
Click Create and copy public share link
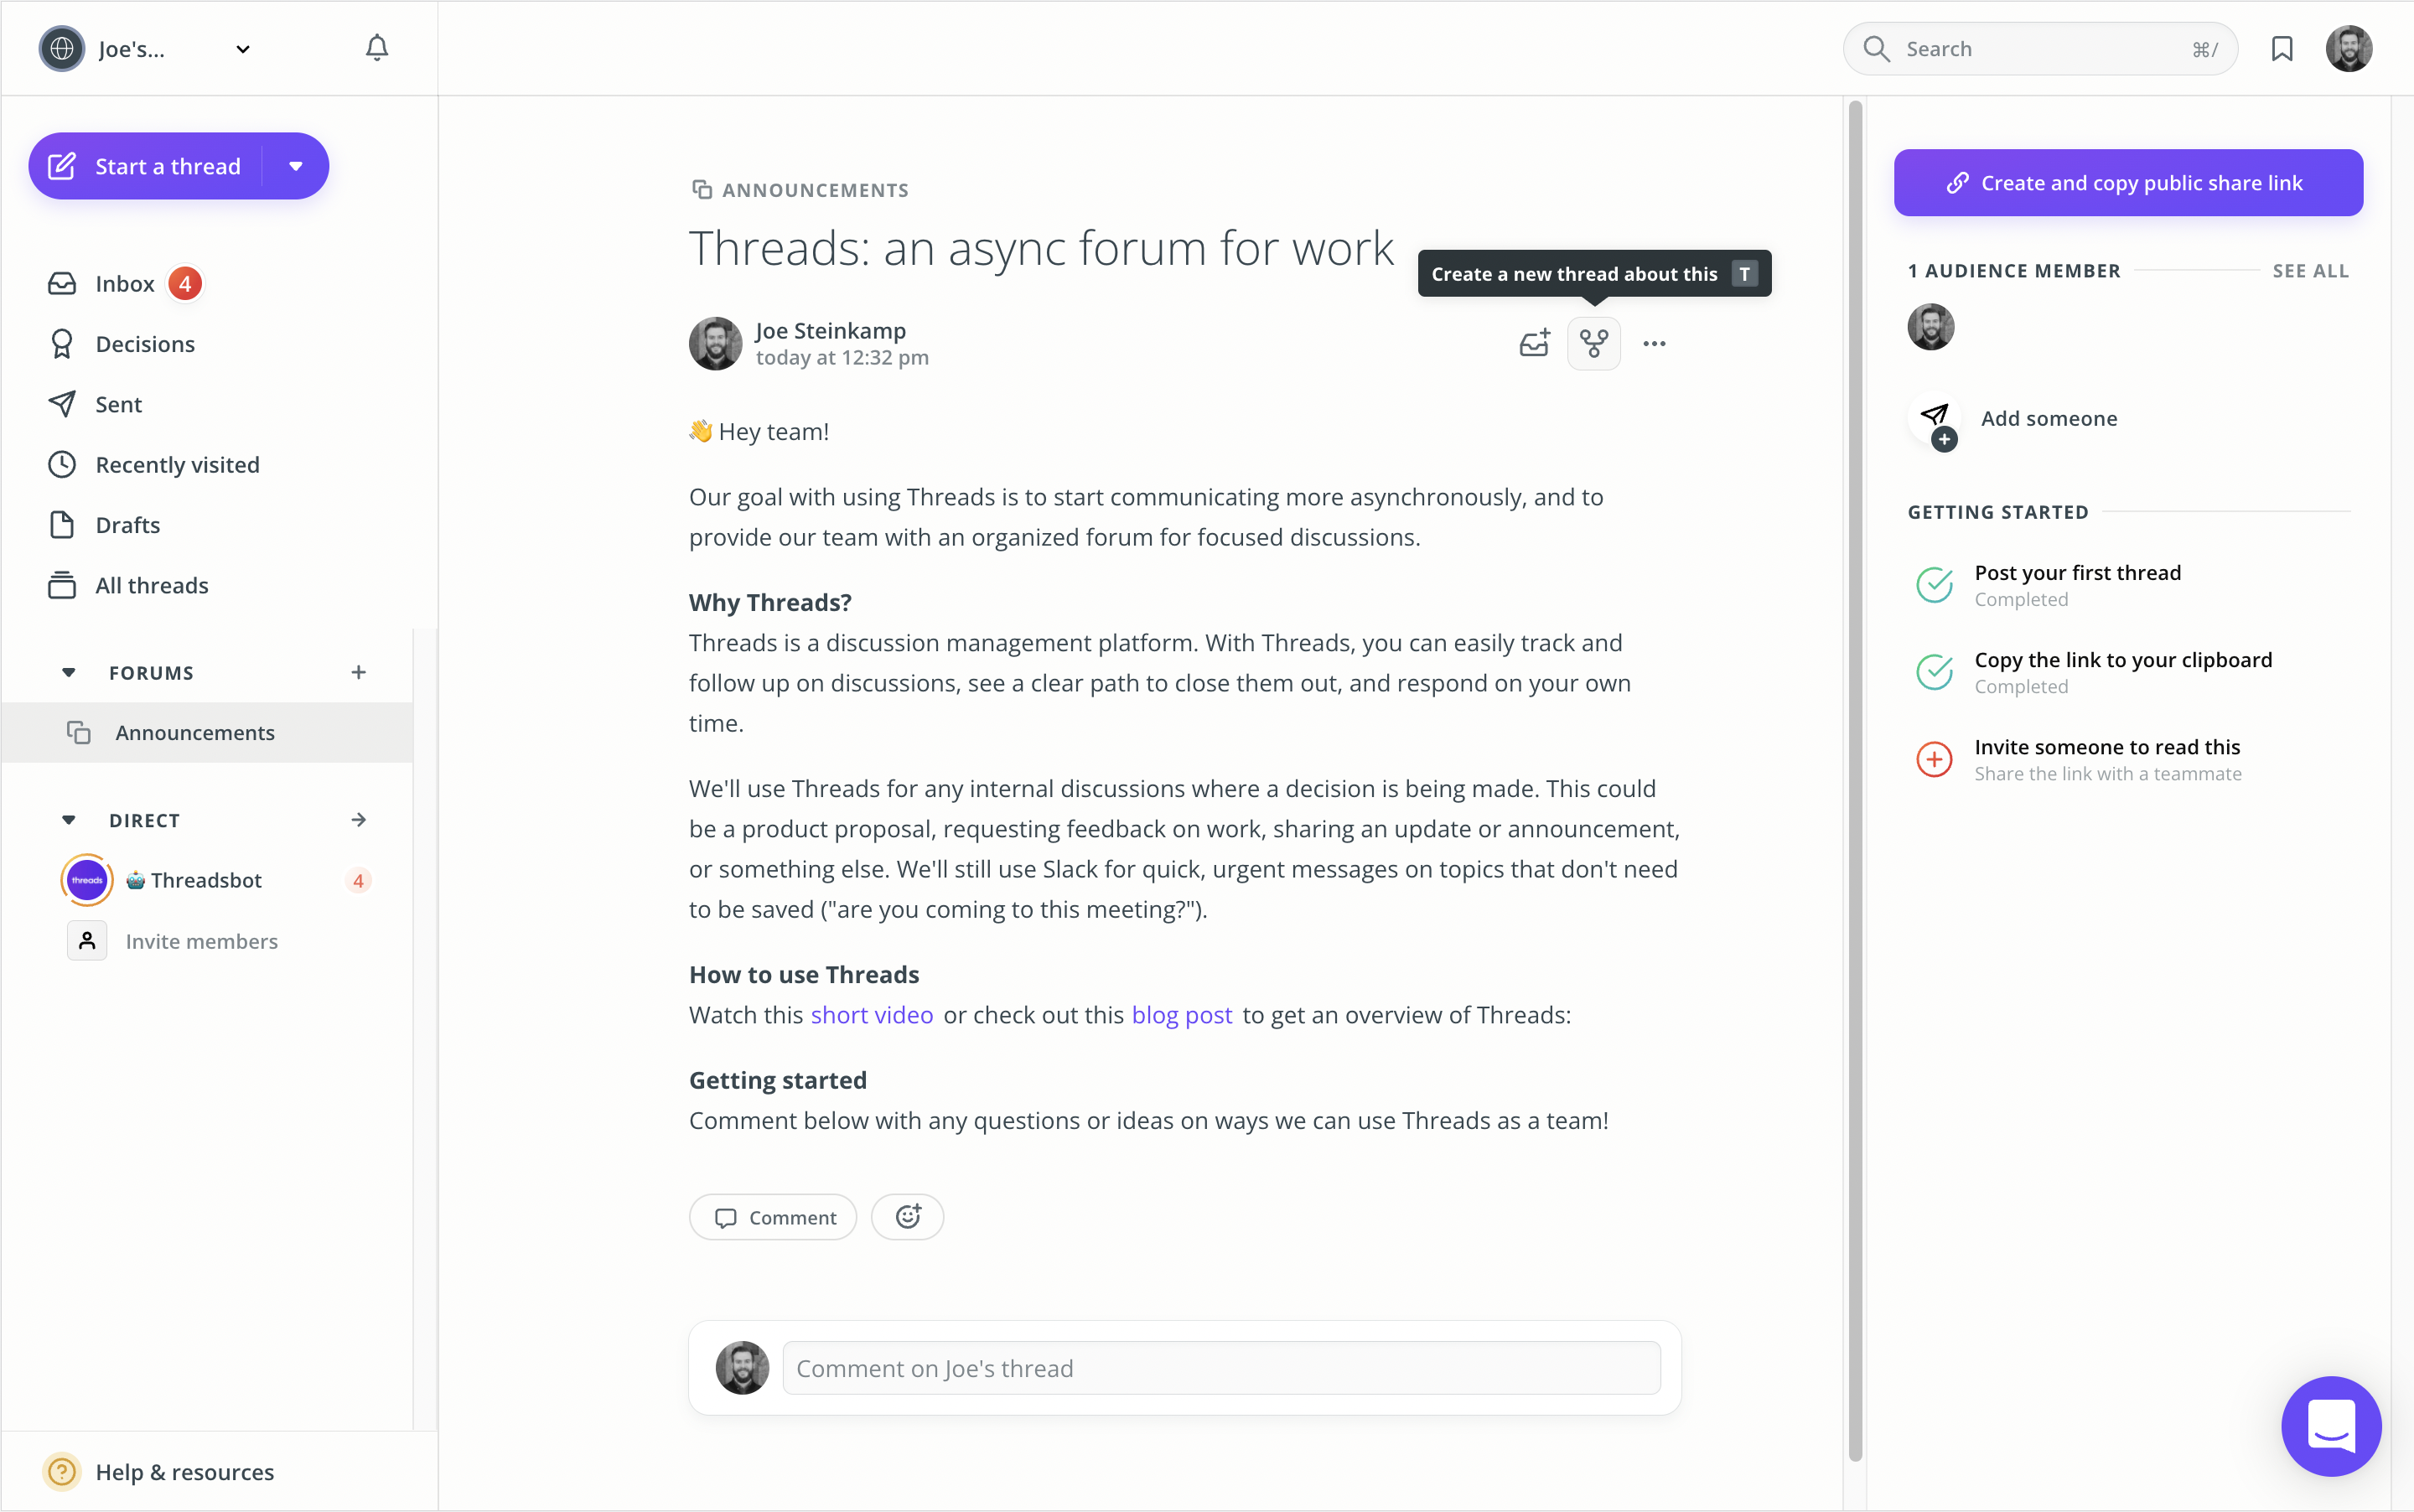click(2128, 183)
